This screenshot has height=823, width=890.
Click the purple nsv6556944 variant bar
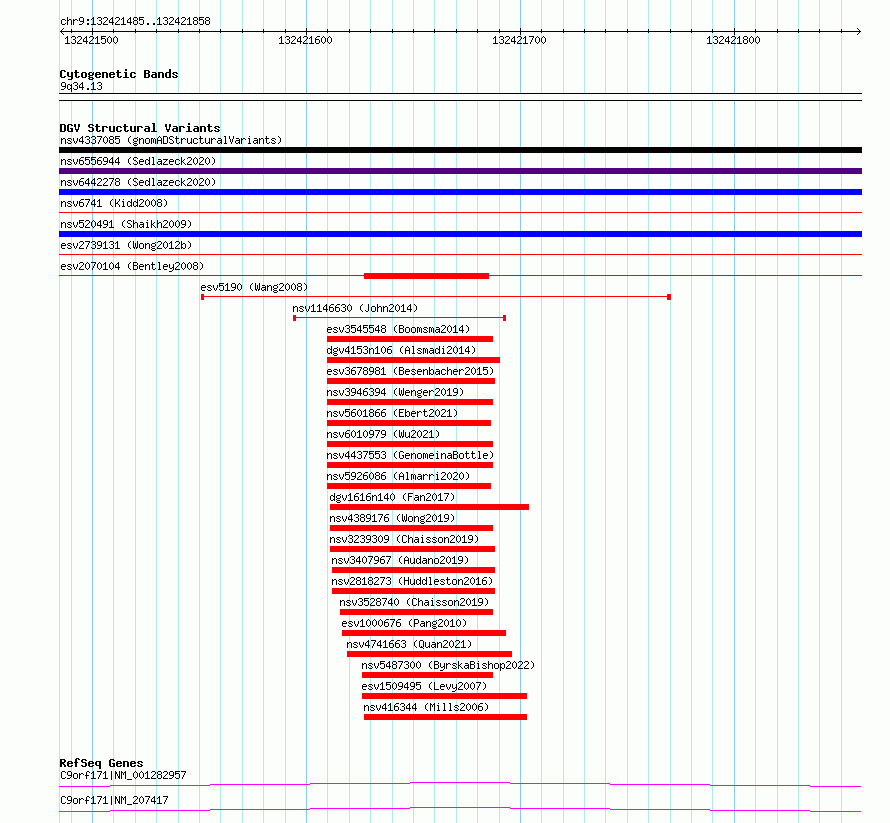coord(460,171)
